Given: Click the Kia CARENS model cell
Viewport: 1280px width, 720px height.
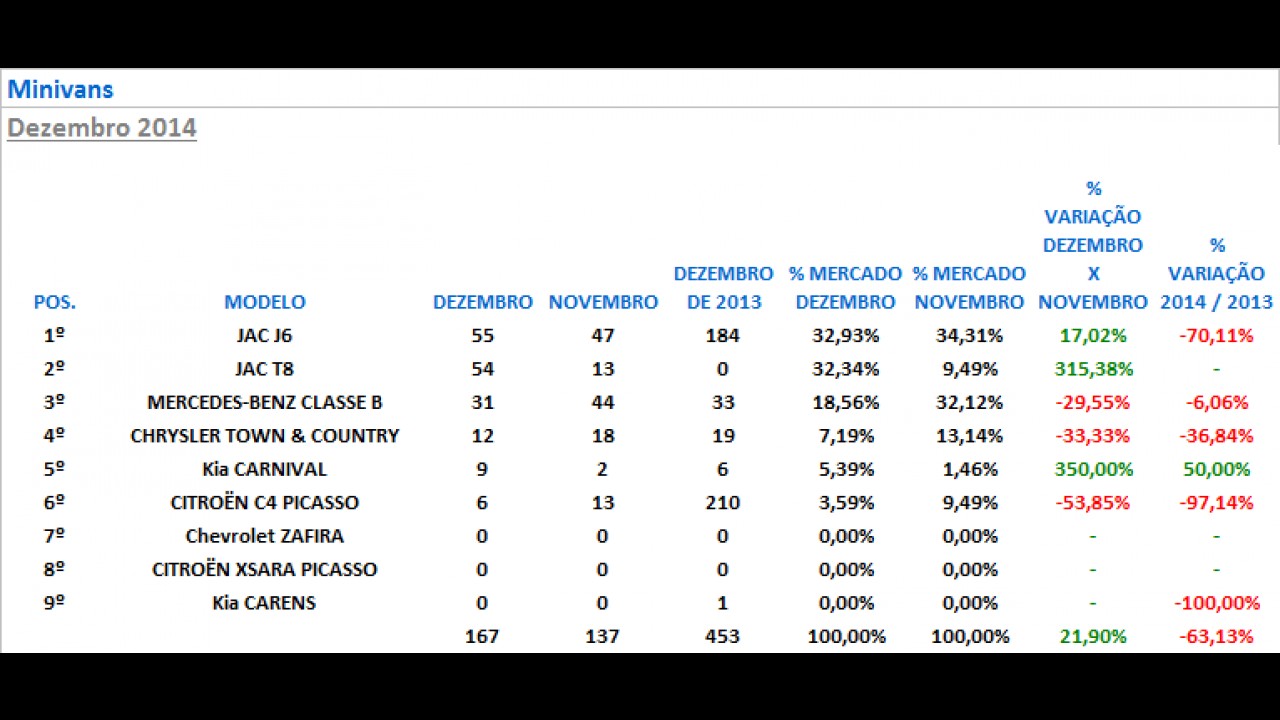Looking at the screenshot, I should pyautogui.click(x=265, y=603).
